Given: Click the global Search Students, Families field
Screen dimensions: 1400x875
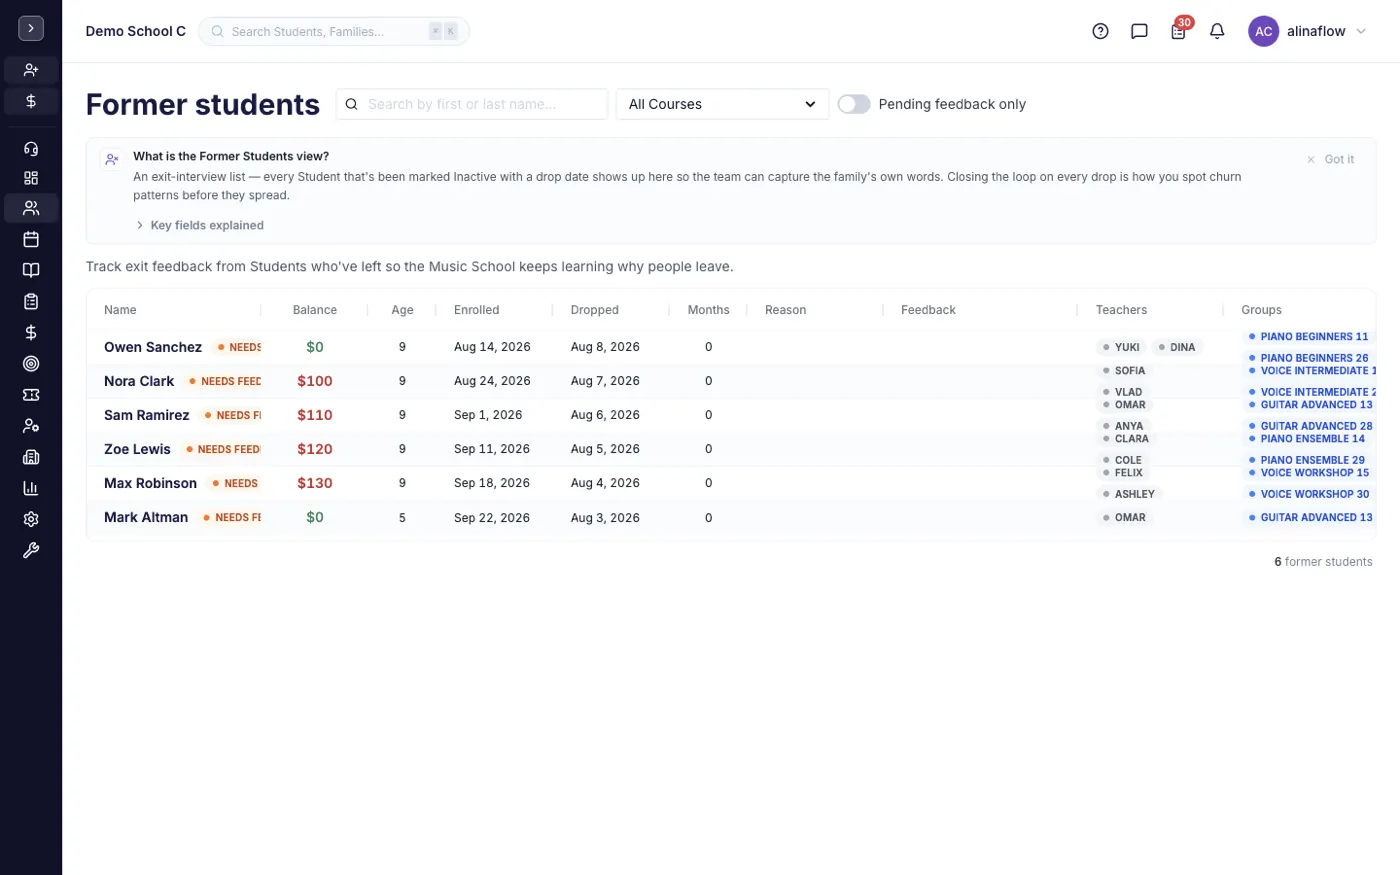Looking at the screenshot, I should (x=334, y=31).
